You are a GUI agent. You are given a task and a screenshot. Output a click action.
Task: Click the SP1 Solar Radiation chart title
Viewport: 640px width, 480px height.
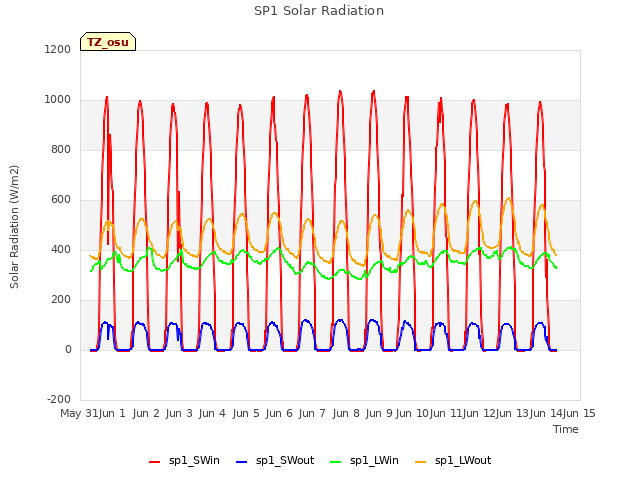319,11
